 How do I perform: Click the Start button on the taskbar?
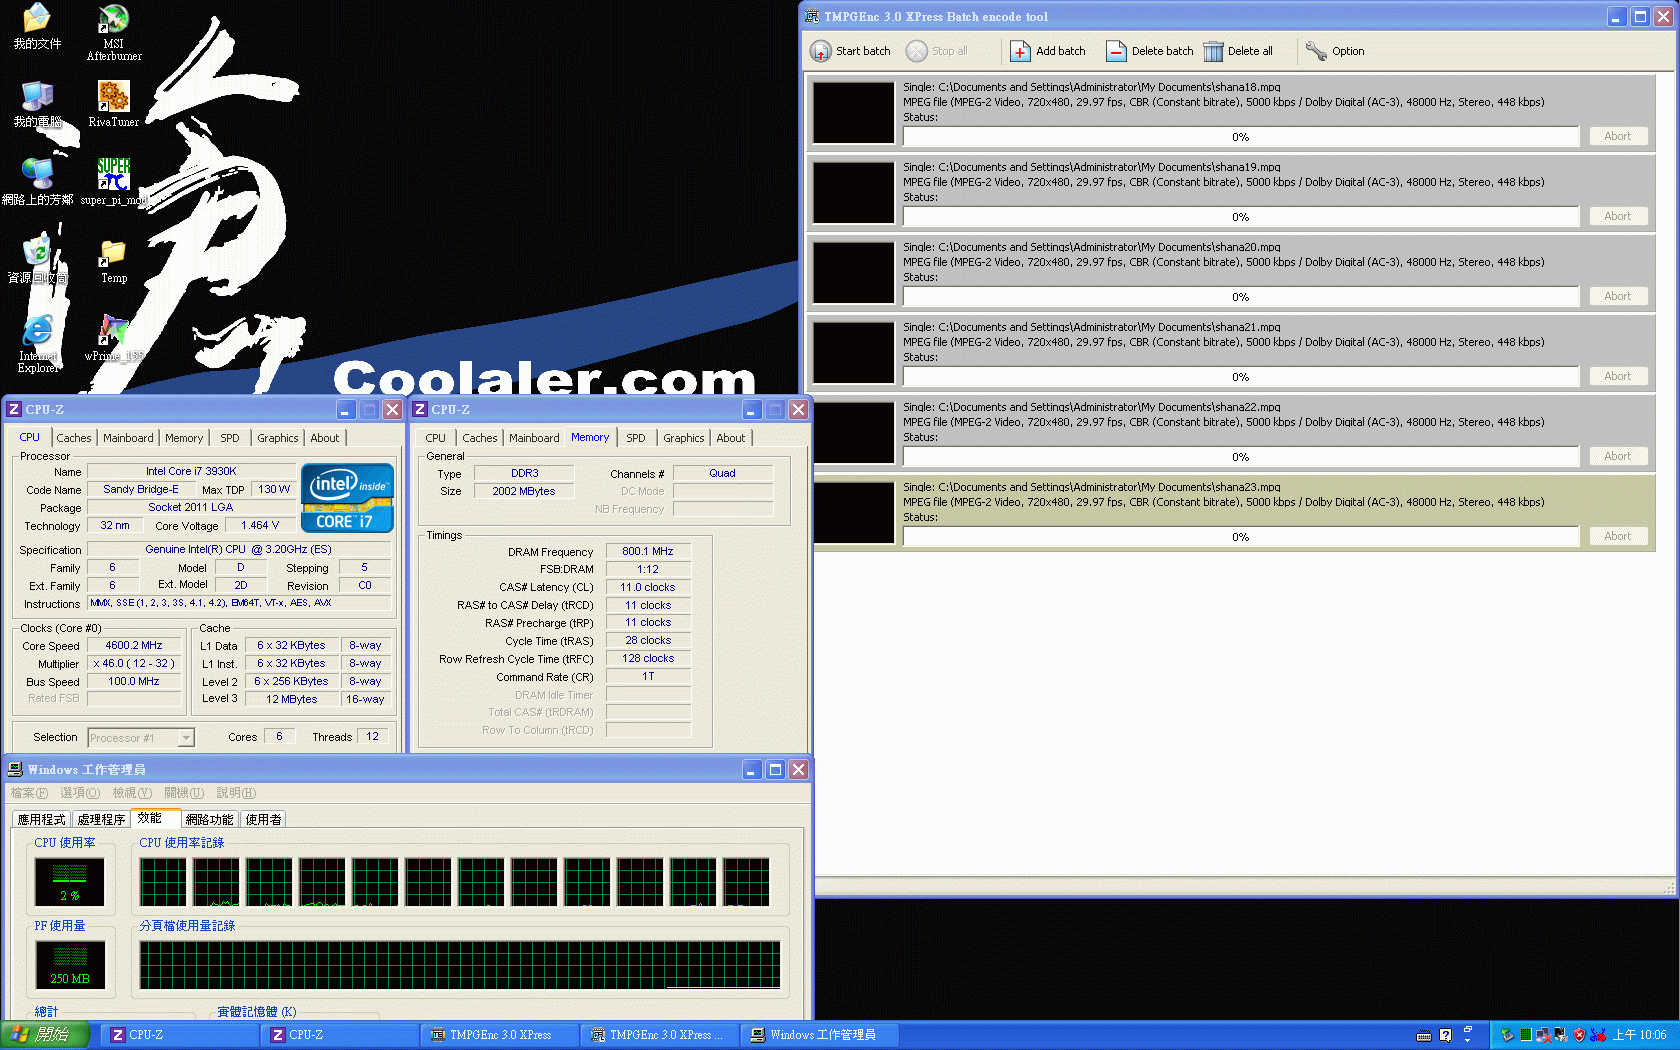(x=45, y=1035)
